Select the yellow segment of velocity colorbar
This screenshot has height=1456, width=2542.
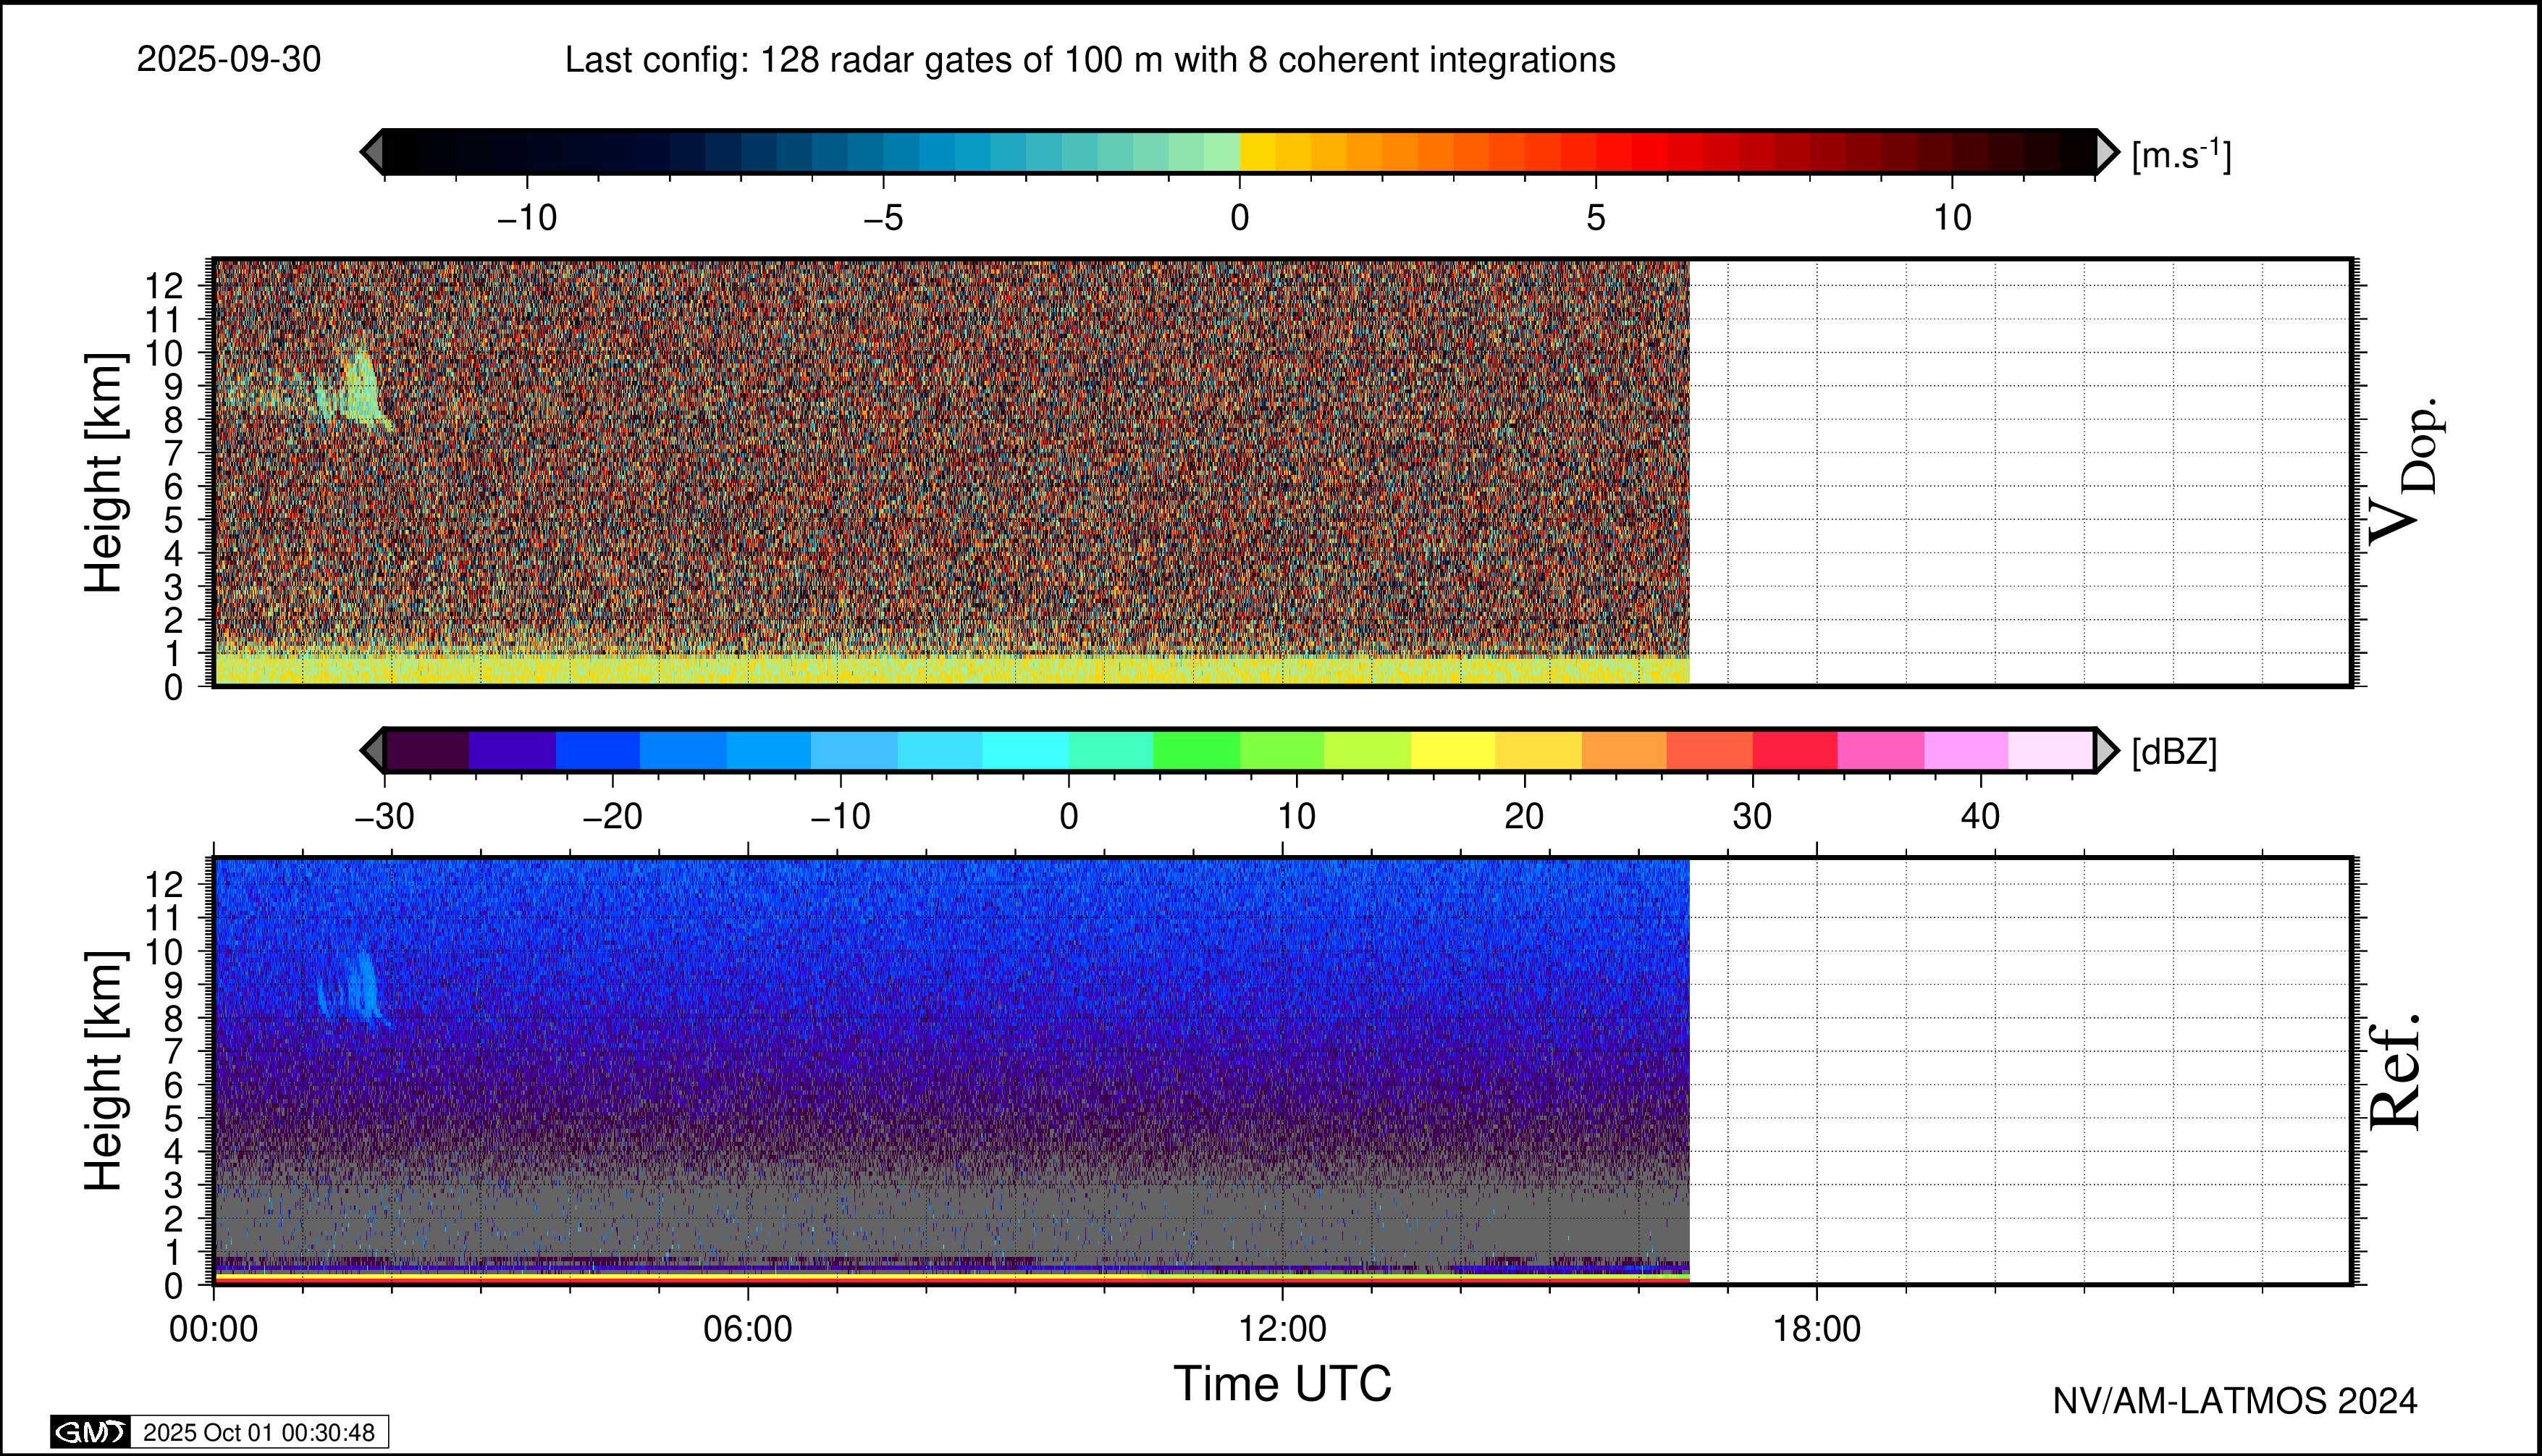[1258, 153]
